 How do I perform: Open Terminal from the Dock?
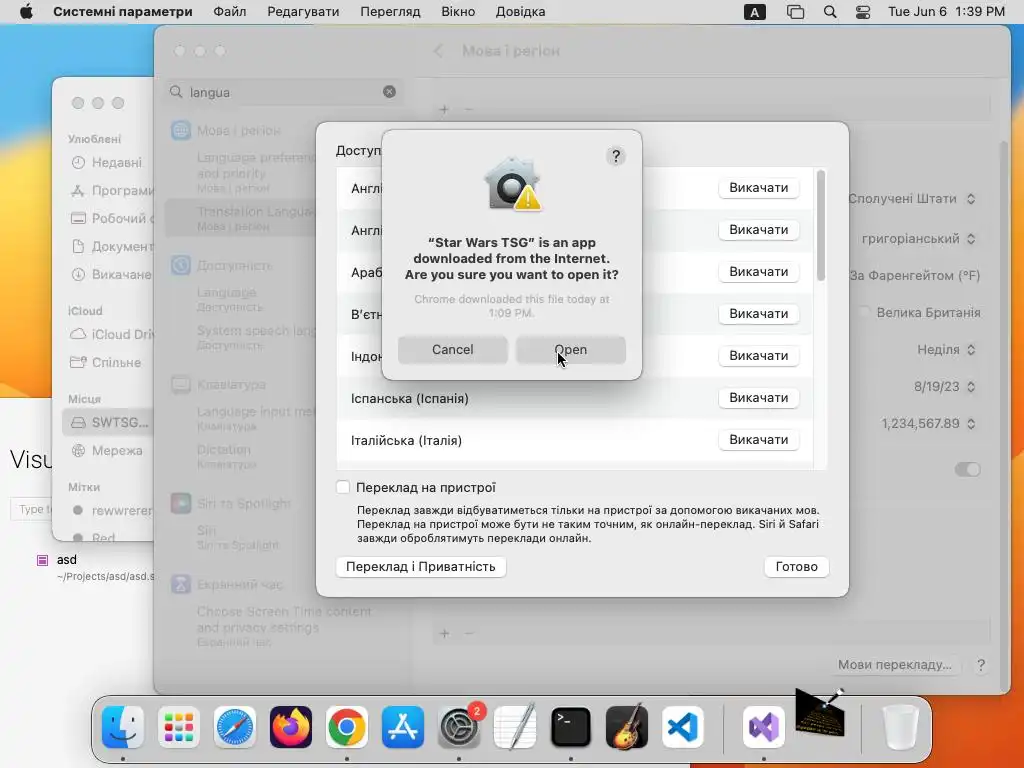tap(571, 727)
